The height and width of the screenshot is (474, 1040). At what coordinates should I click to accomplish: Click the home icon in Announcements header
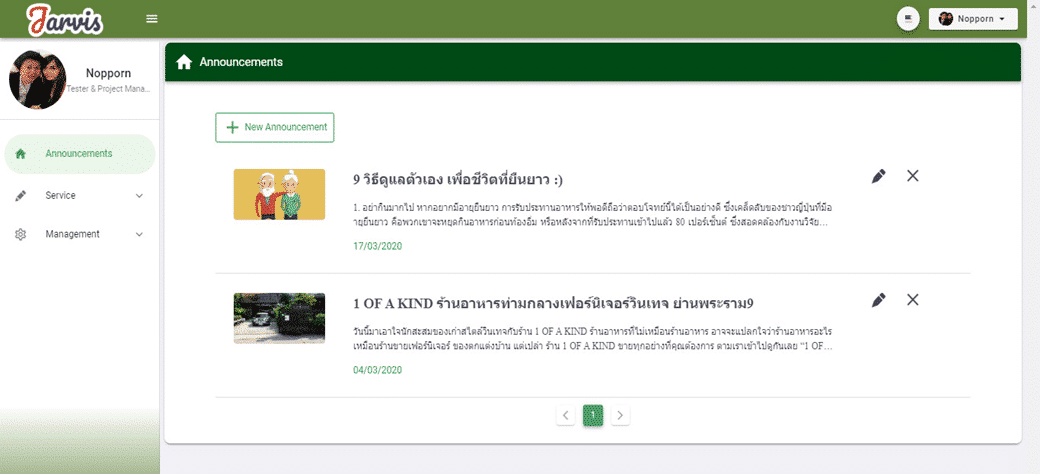[184, 62]
